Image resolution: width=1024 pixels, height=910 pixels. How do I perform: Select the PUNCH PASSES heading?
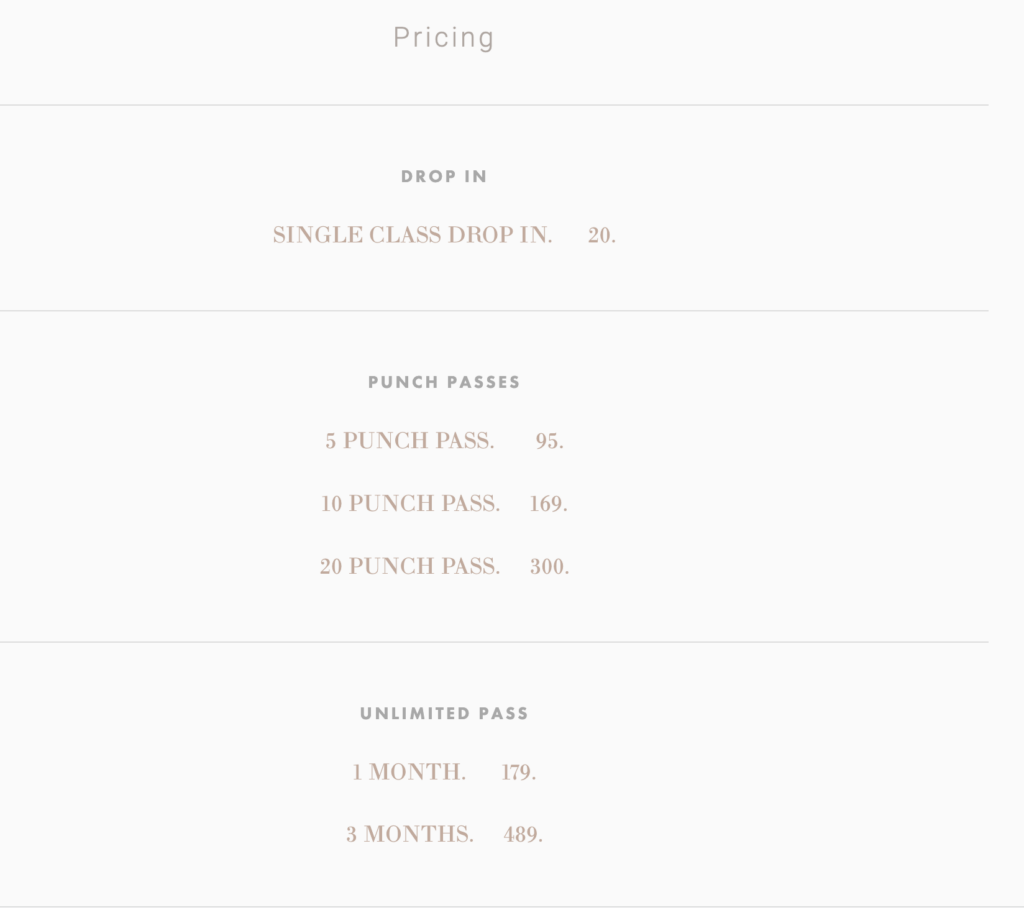444,382
